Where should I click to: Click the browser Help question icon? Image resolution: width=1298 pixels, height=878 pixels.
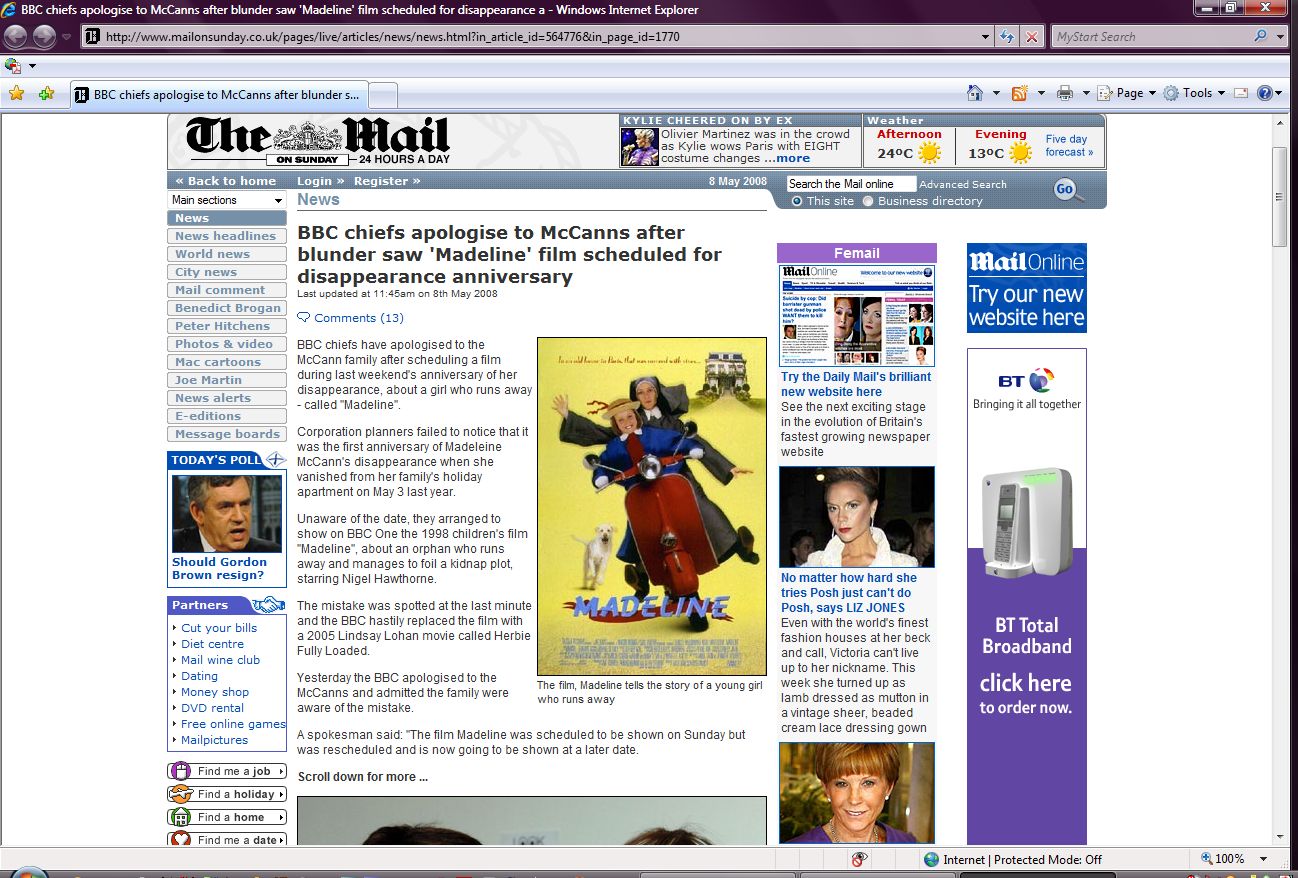pyautogui.click(x=1265, y=93)
